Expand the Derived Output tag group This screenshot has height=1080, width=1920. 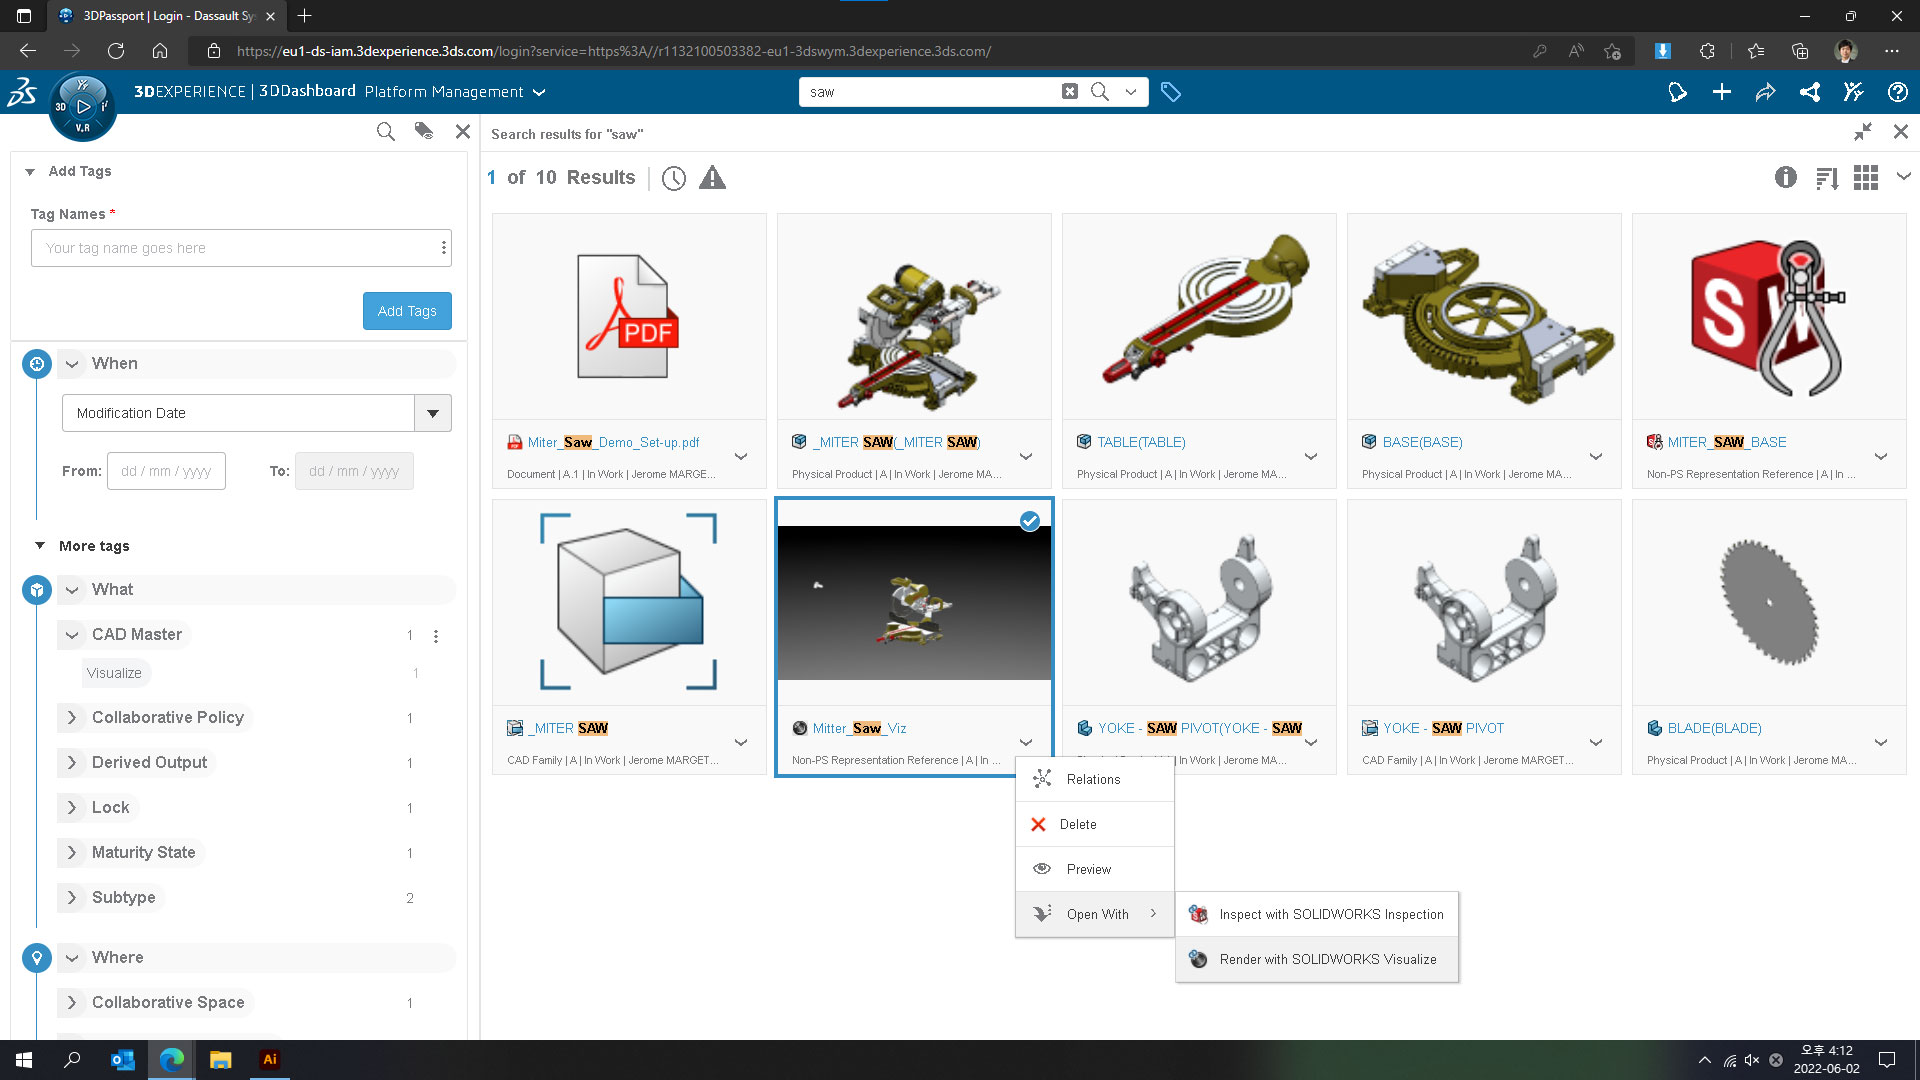pos(72,763)
